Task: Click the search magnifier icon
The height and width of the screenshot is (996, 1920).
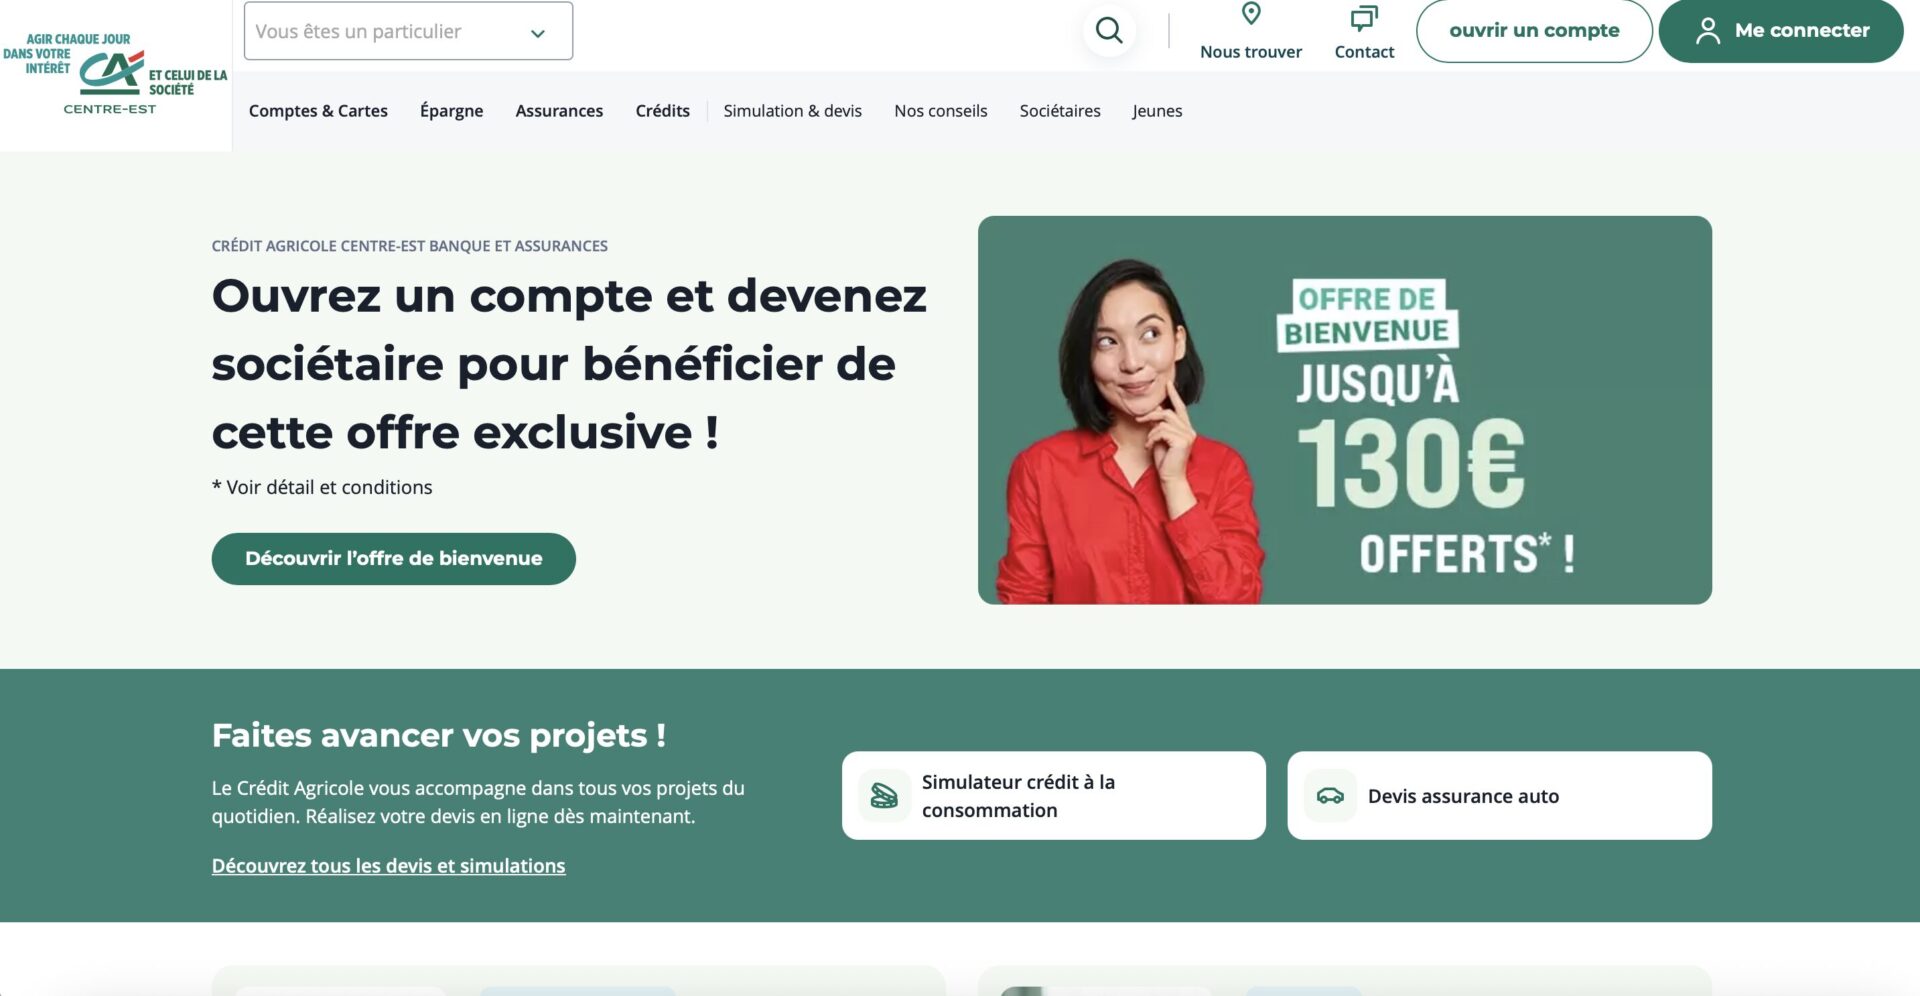Action: click(x=1109, y=30)
